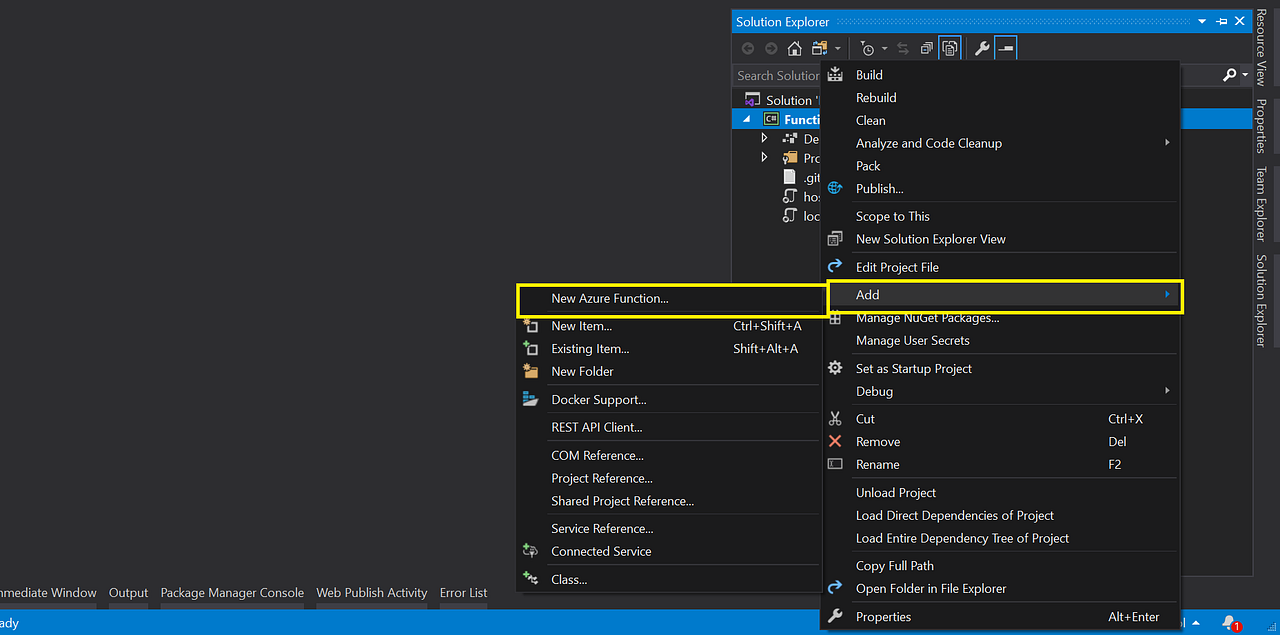Expand the Dependencies tree node
This screenshot has width=1280, height=635.
(764, 138)
